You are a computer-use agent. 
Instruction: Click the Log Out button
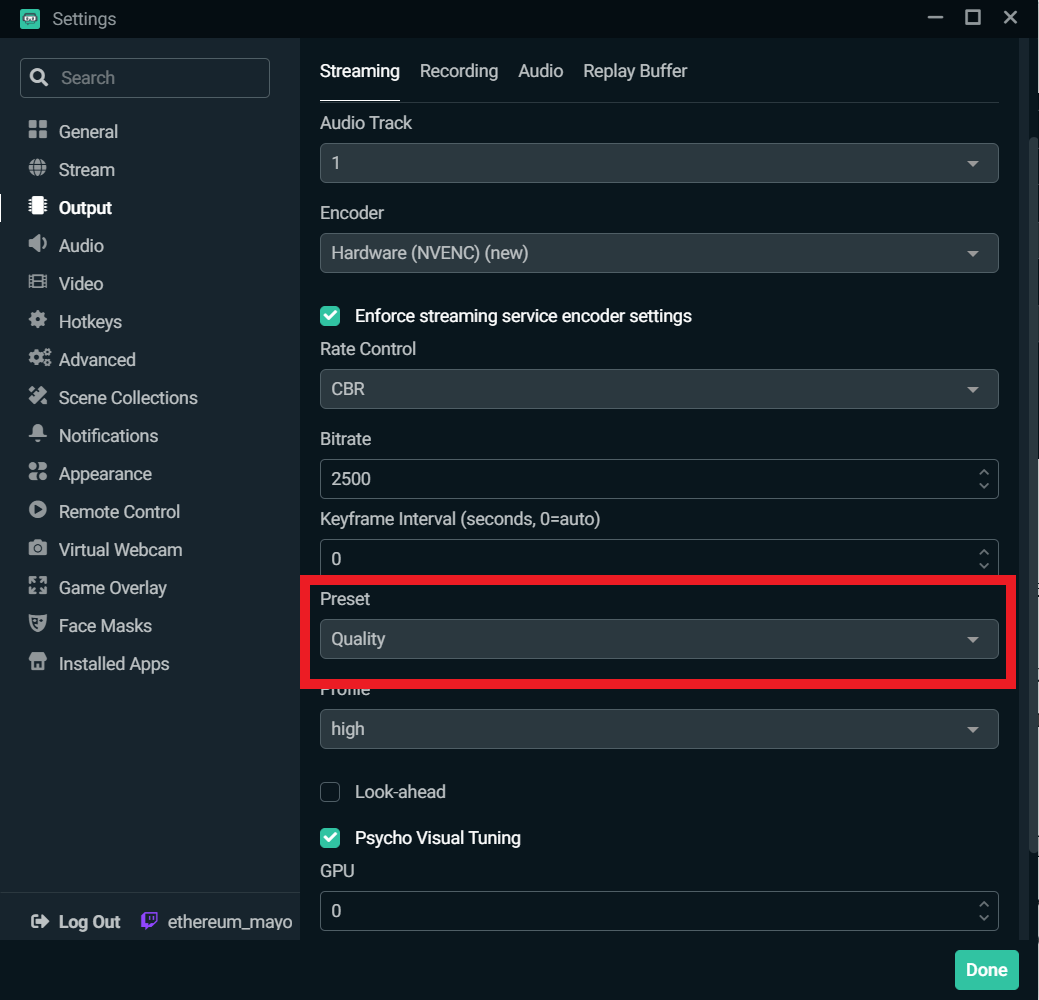click(x=76, y=922)
